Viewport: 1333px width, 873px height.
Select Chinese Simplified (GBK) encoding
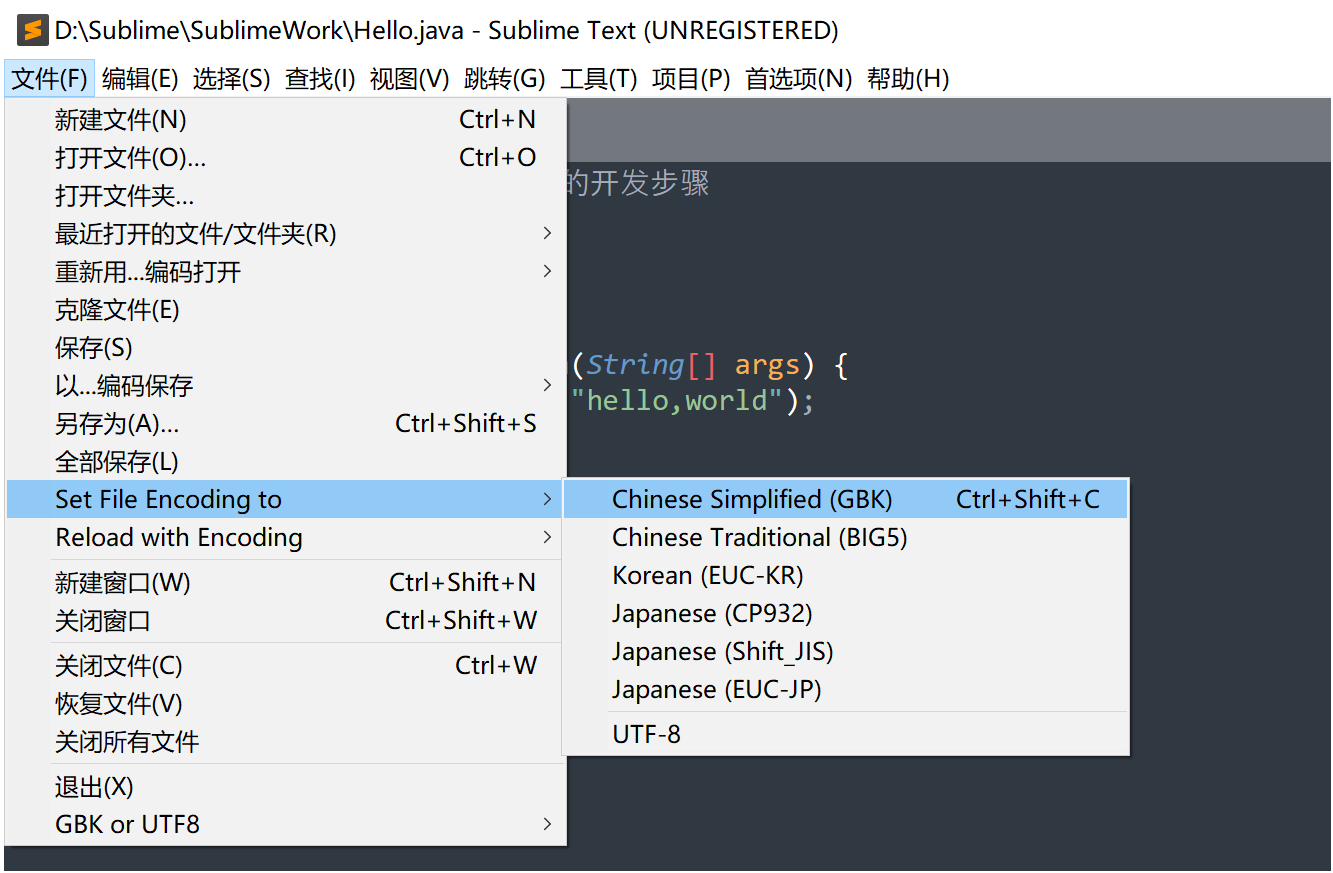tap(846, 499)
